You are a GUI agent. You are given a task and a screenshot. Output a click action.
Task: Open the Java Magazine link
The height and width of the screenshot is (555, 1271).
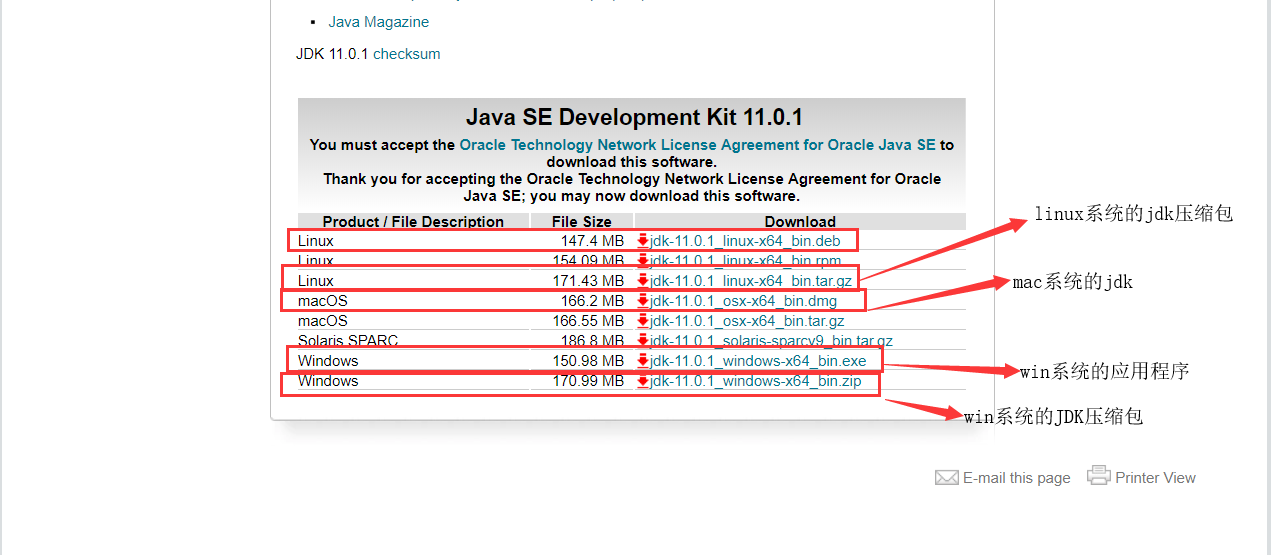[x=378, y=22]
